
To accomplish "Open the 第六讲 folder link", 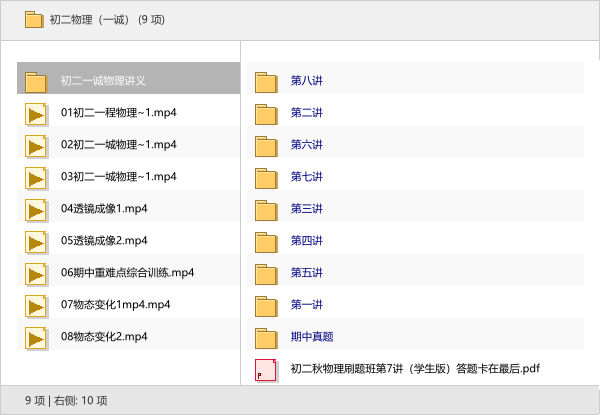I will point(306,145).
